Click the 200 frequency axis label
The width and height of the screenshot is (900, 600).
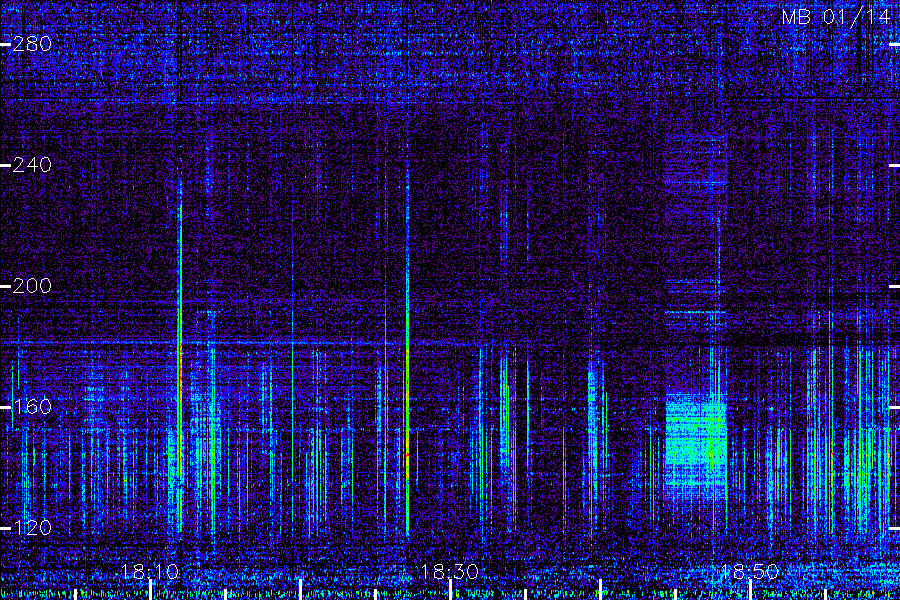point(32,285)
